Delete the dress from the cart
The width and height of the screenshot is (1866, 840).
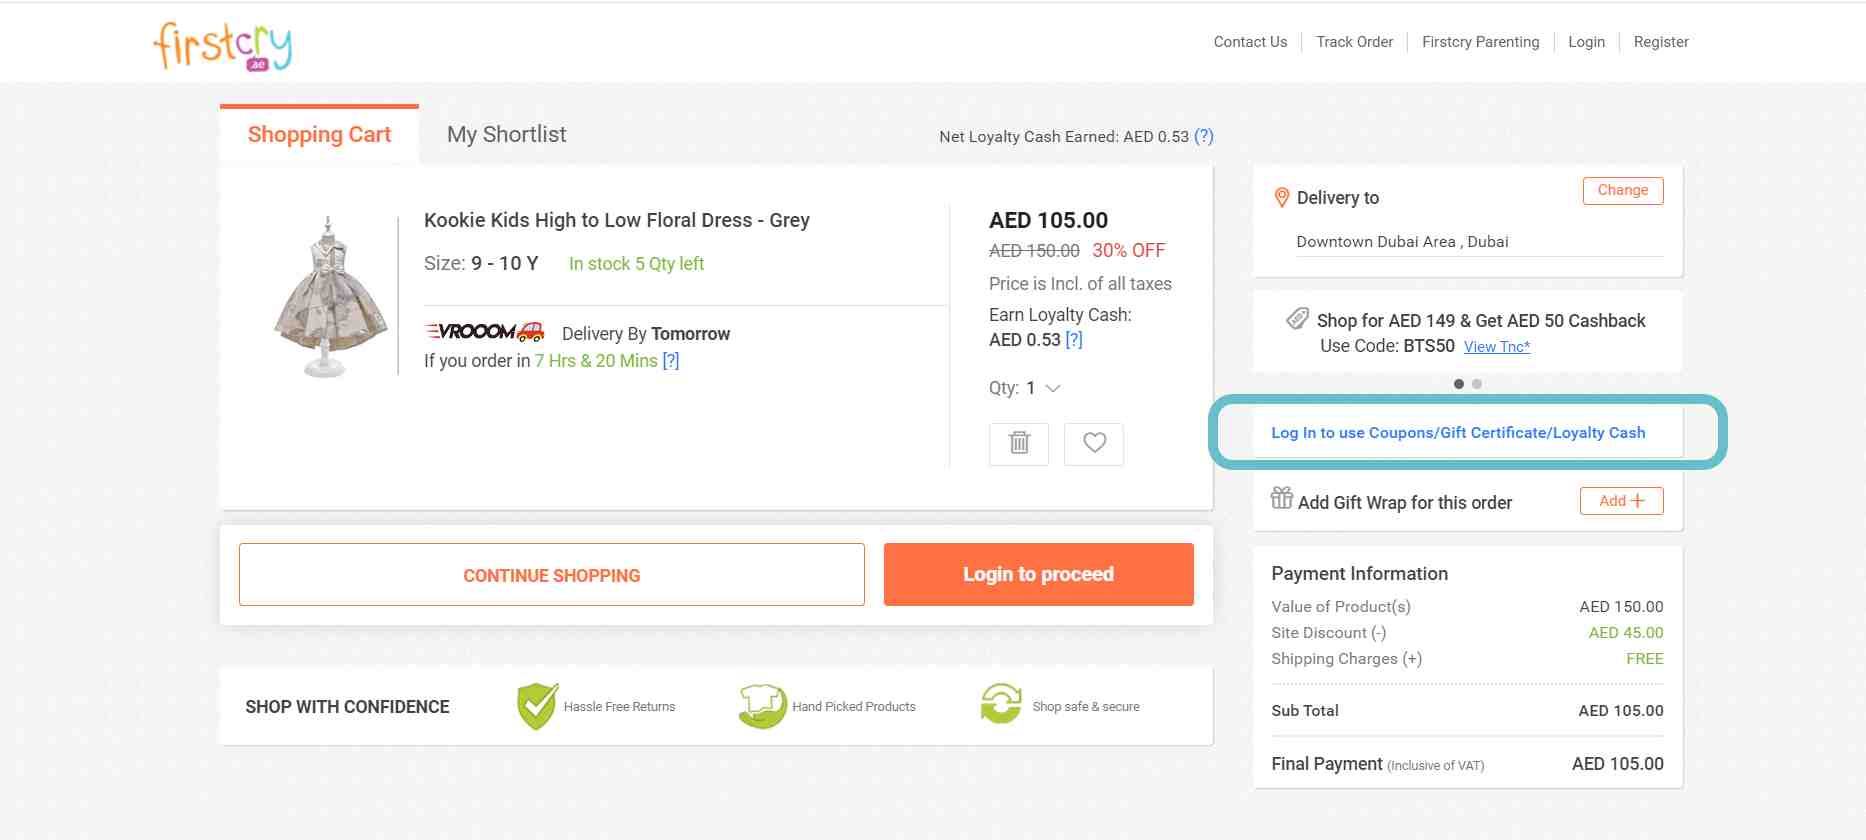(1019, 443)
